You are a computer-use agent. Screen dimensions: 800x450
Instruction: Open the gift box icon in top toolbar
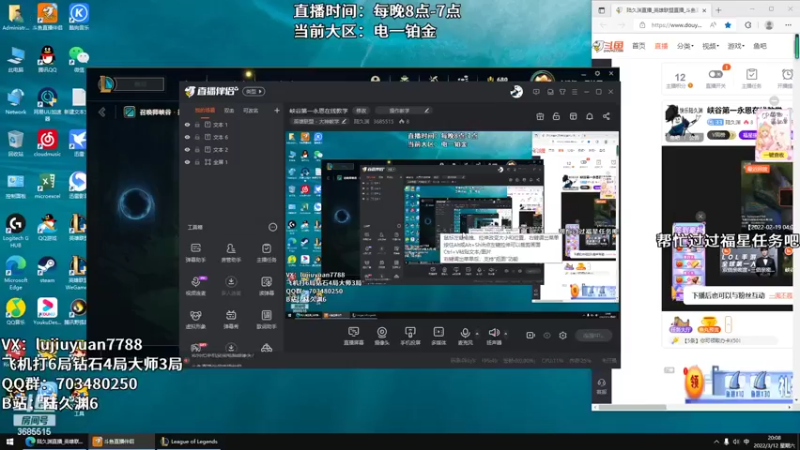540,116
